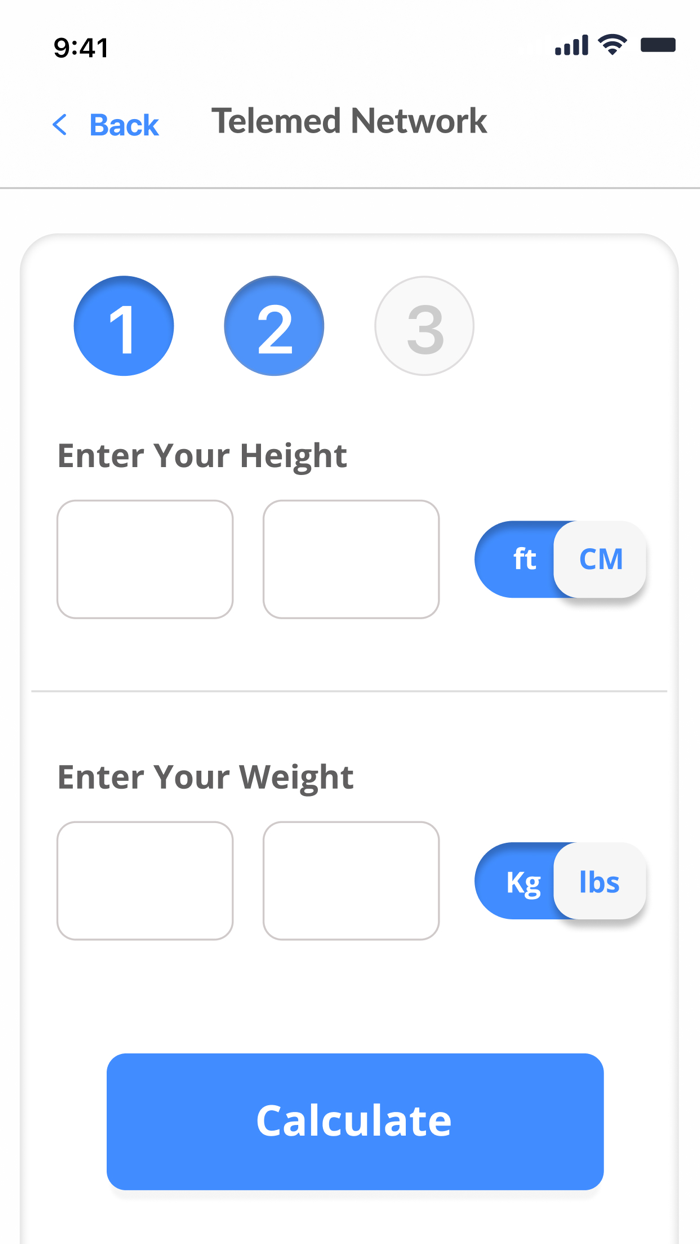Toggle the height unit switch
The image size is (700, 1244).
560,559
